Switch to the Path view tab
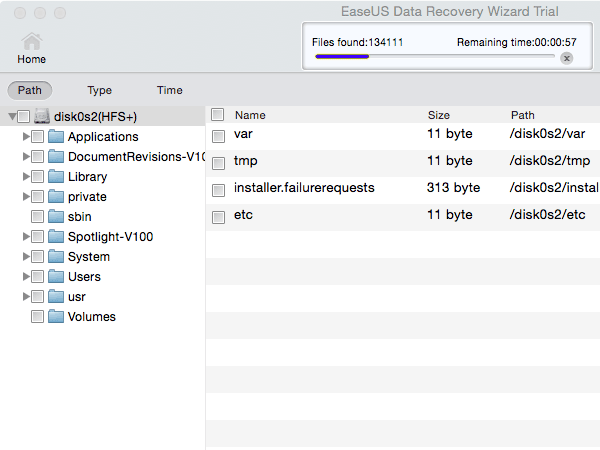Image resolution: width=600 pixels, height=450 pixels. [x=30, y=90]
